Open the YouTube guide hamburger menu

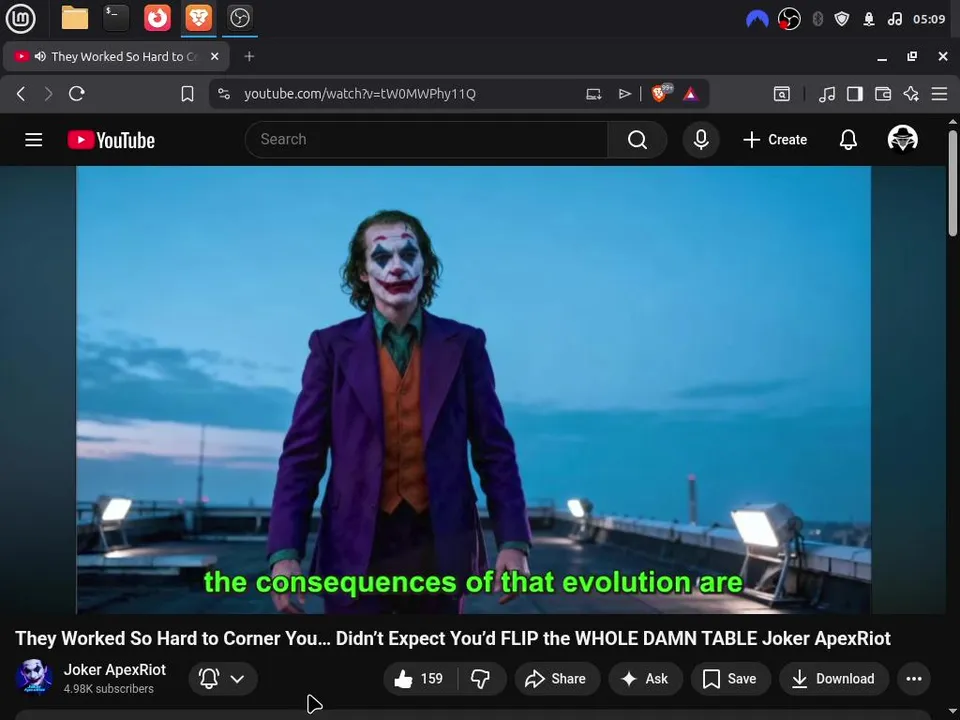point(34,140)
